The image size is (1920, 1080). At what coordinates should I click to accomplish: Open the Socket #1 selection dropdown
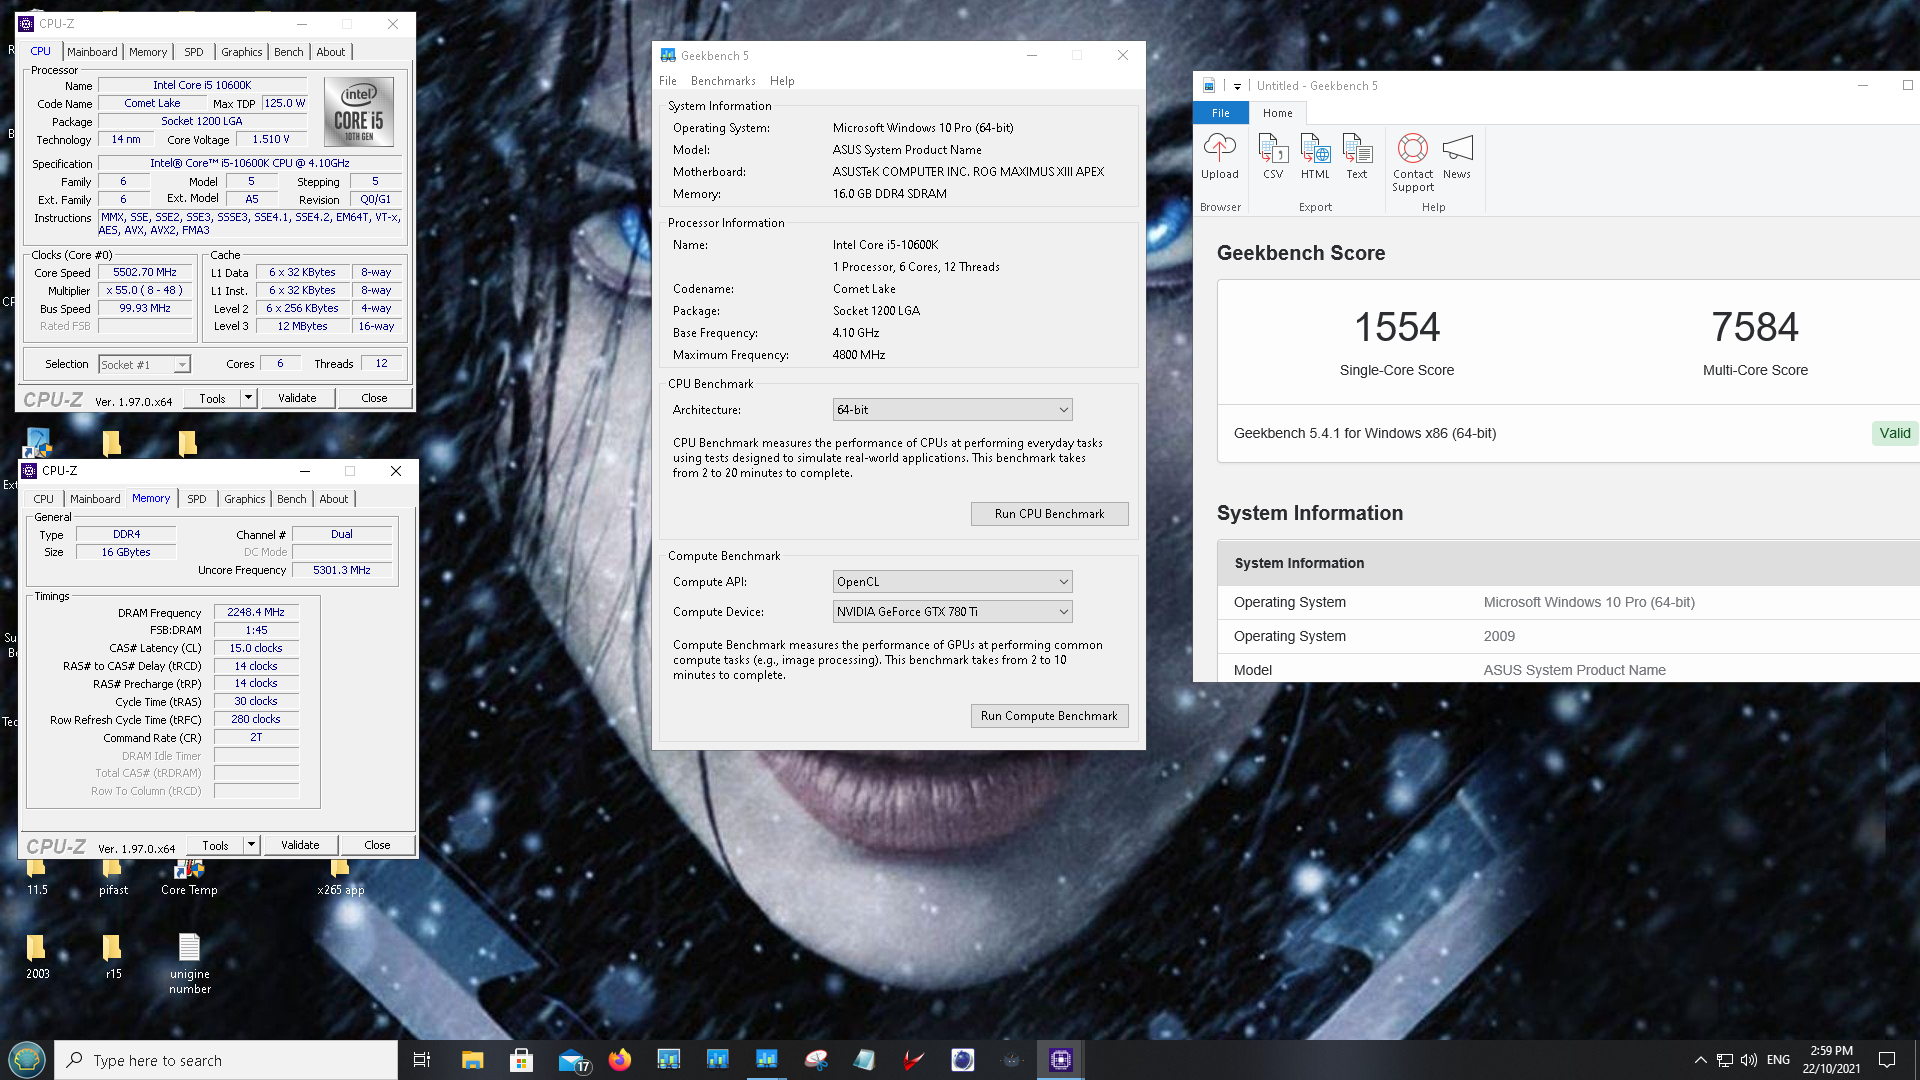(144, 365)
